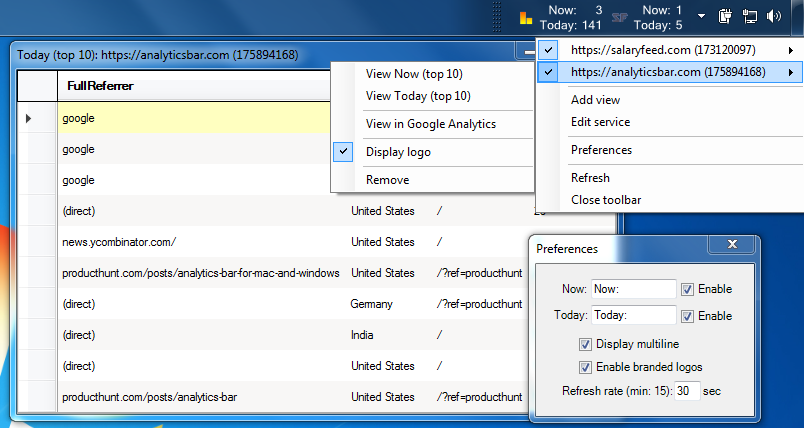804x428 pixels.
Task: Click the Today: 141 counter in toolbar
Action: coord(570,25)
